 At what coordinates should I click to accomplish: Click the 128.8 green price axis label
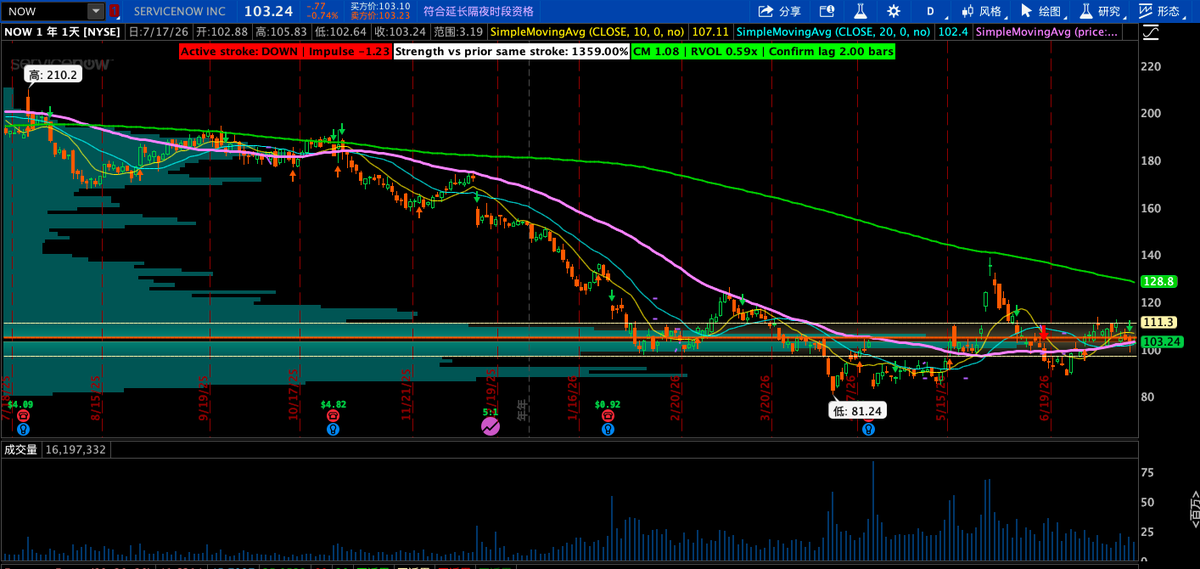coord(1157,283)
